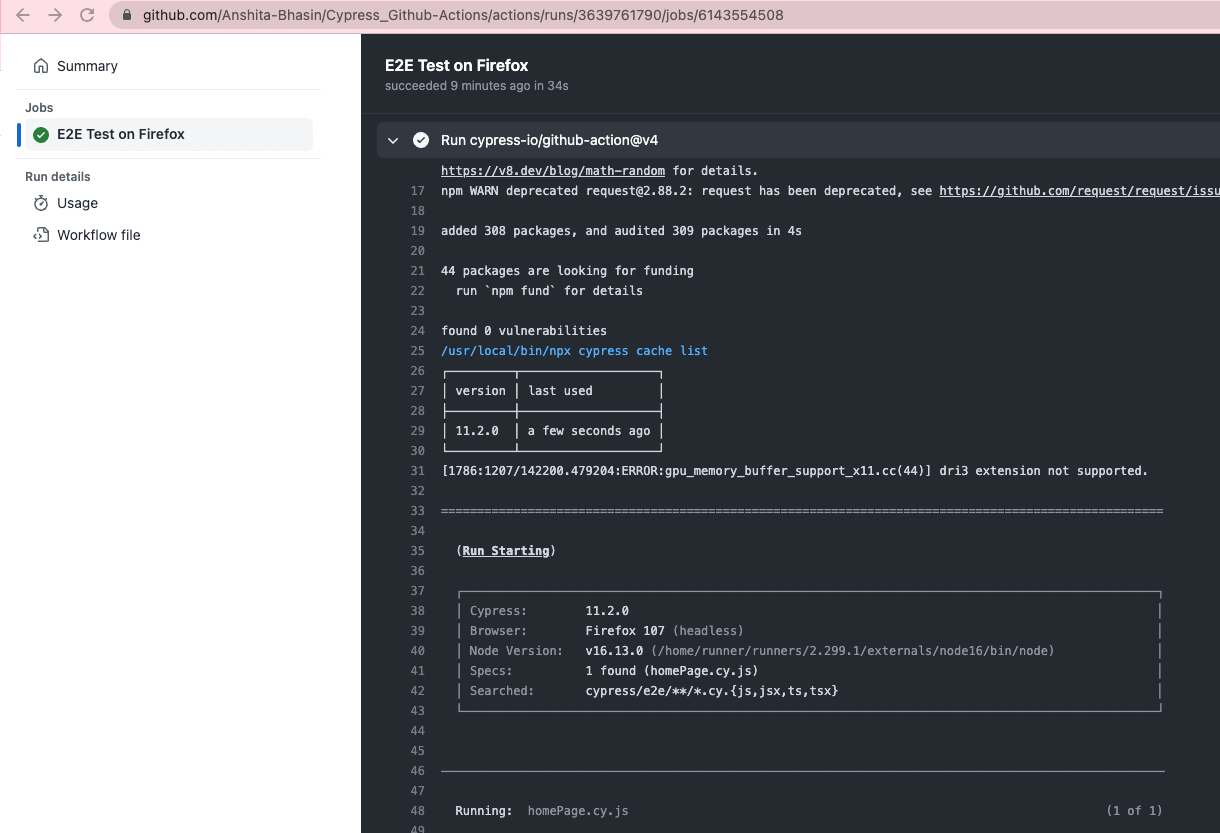The height and width of the screenshot is (833, 1220).
Task: Click the browser back arrow
Action: click(x=22, y=15)
